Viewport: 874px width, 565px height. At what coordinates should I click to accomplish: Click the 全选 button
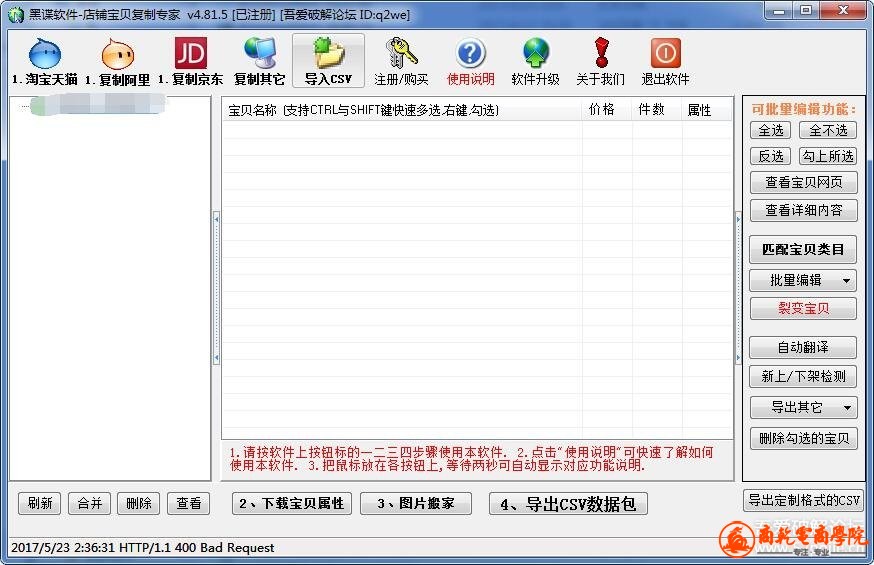point(771,131)
